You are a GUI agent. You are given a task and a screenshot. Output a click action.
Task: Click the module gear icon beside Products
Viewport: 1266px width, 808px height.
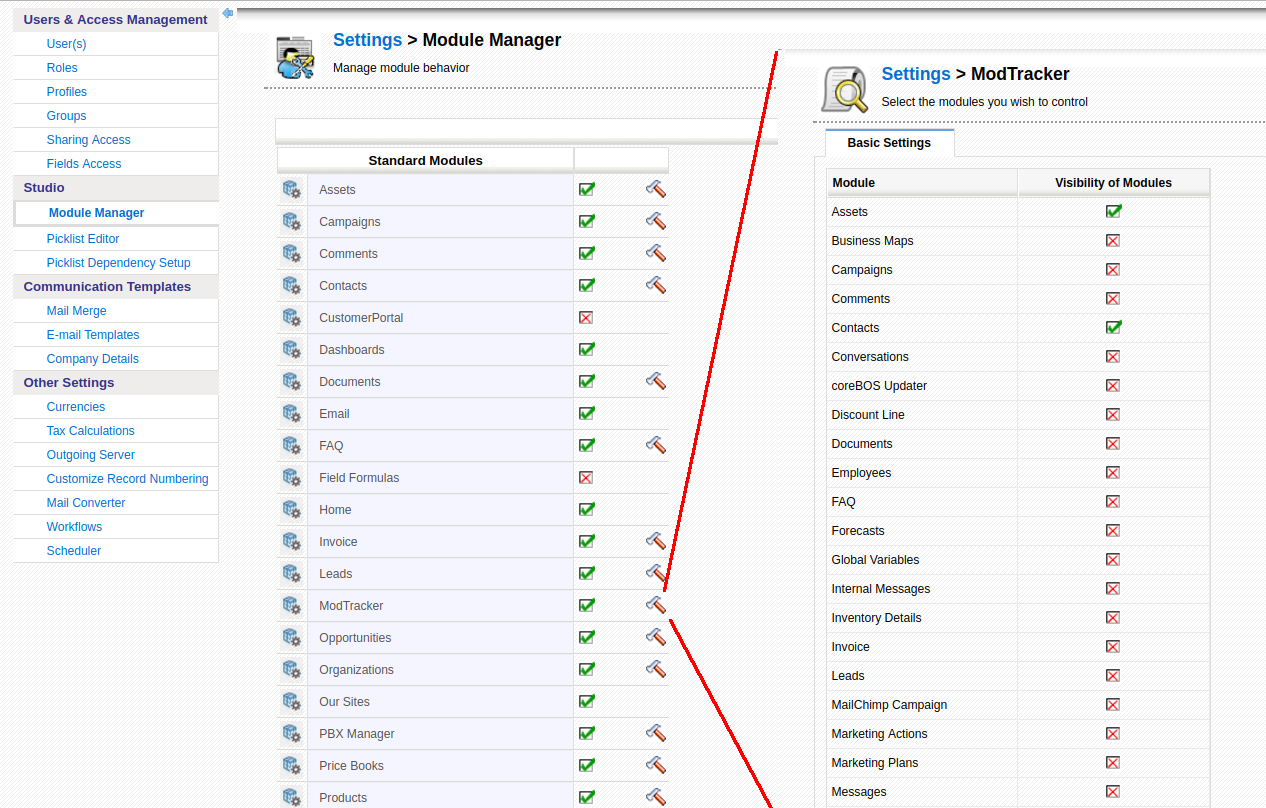pos(291,797)
